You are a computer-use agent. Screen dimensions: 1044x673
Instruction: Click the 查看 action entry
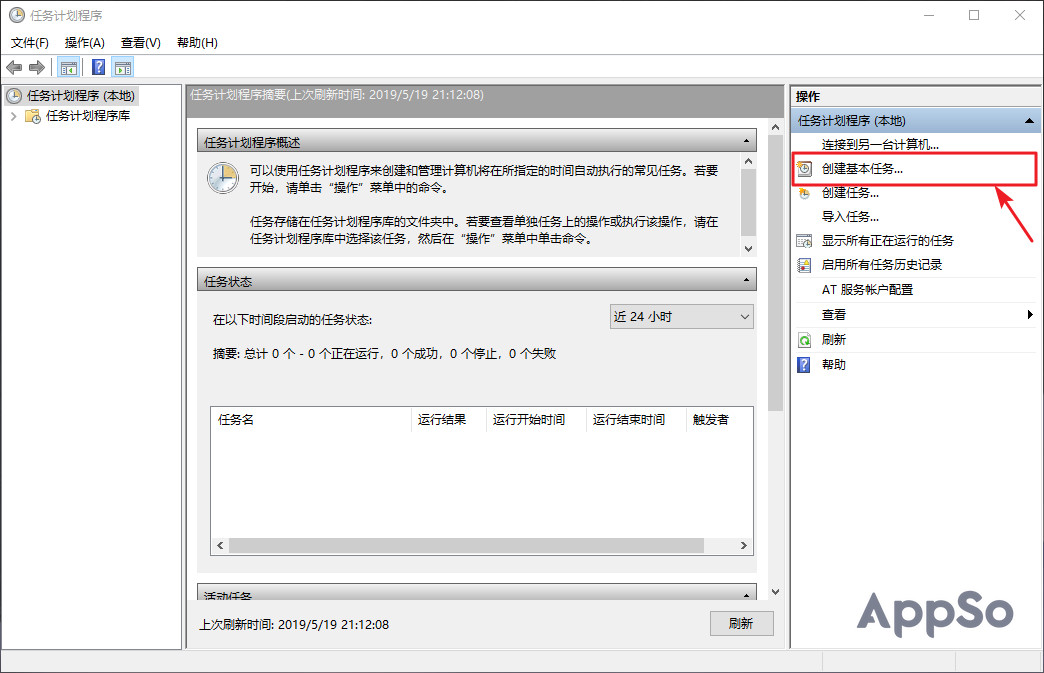(834, 315)
